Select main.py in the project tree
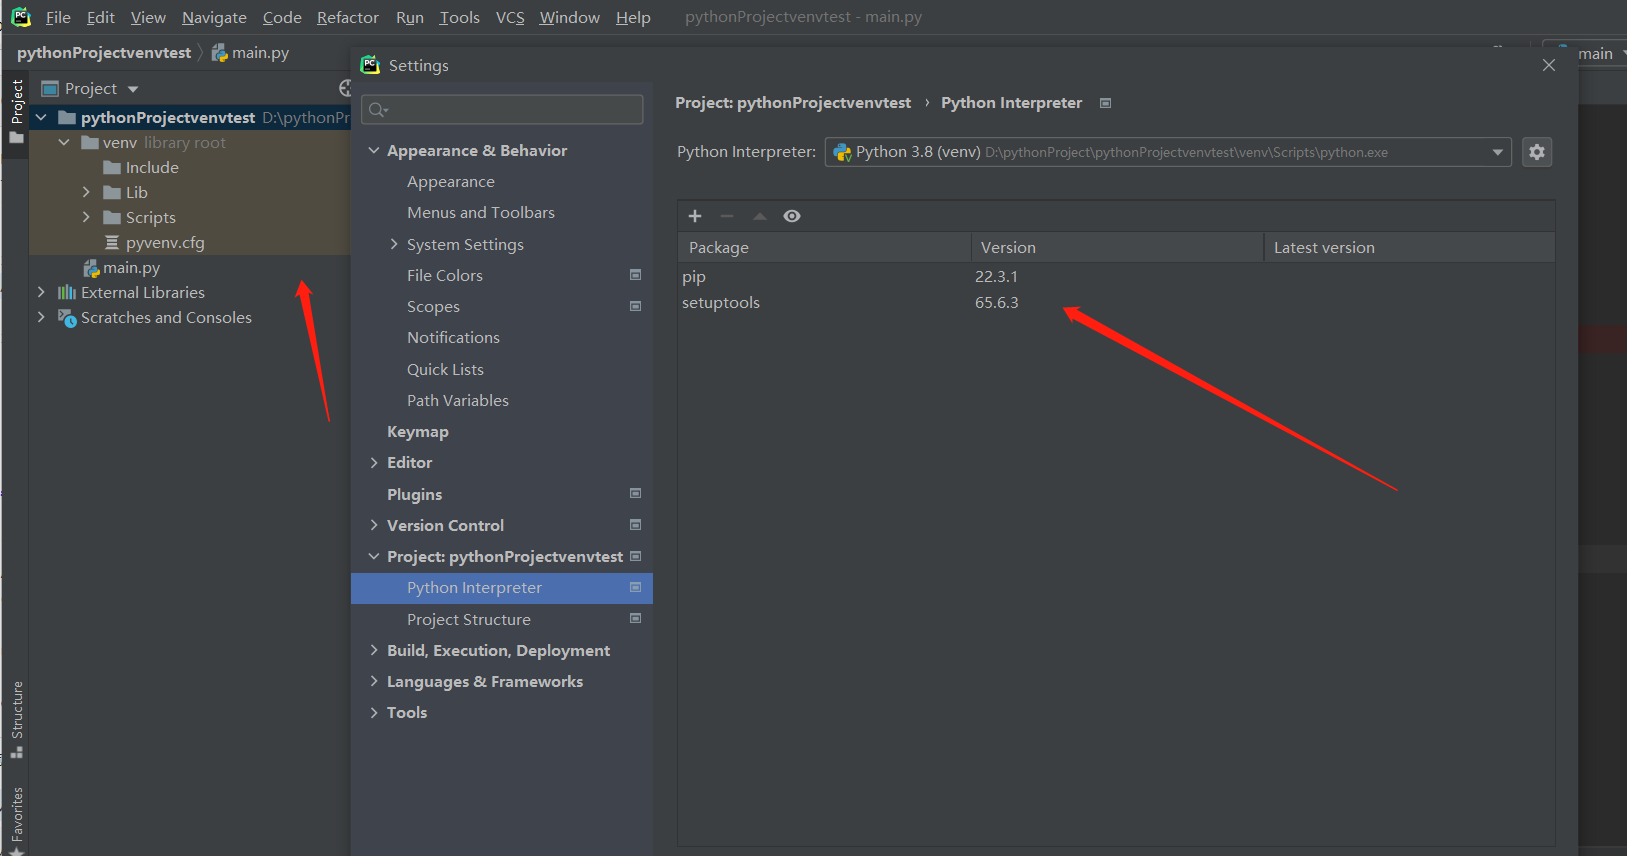Image resolution: width=1627 pixels, height=856 pixels. [x=131, y=268]
